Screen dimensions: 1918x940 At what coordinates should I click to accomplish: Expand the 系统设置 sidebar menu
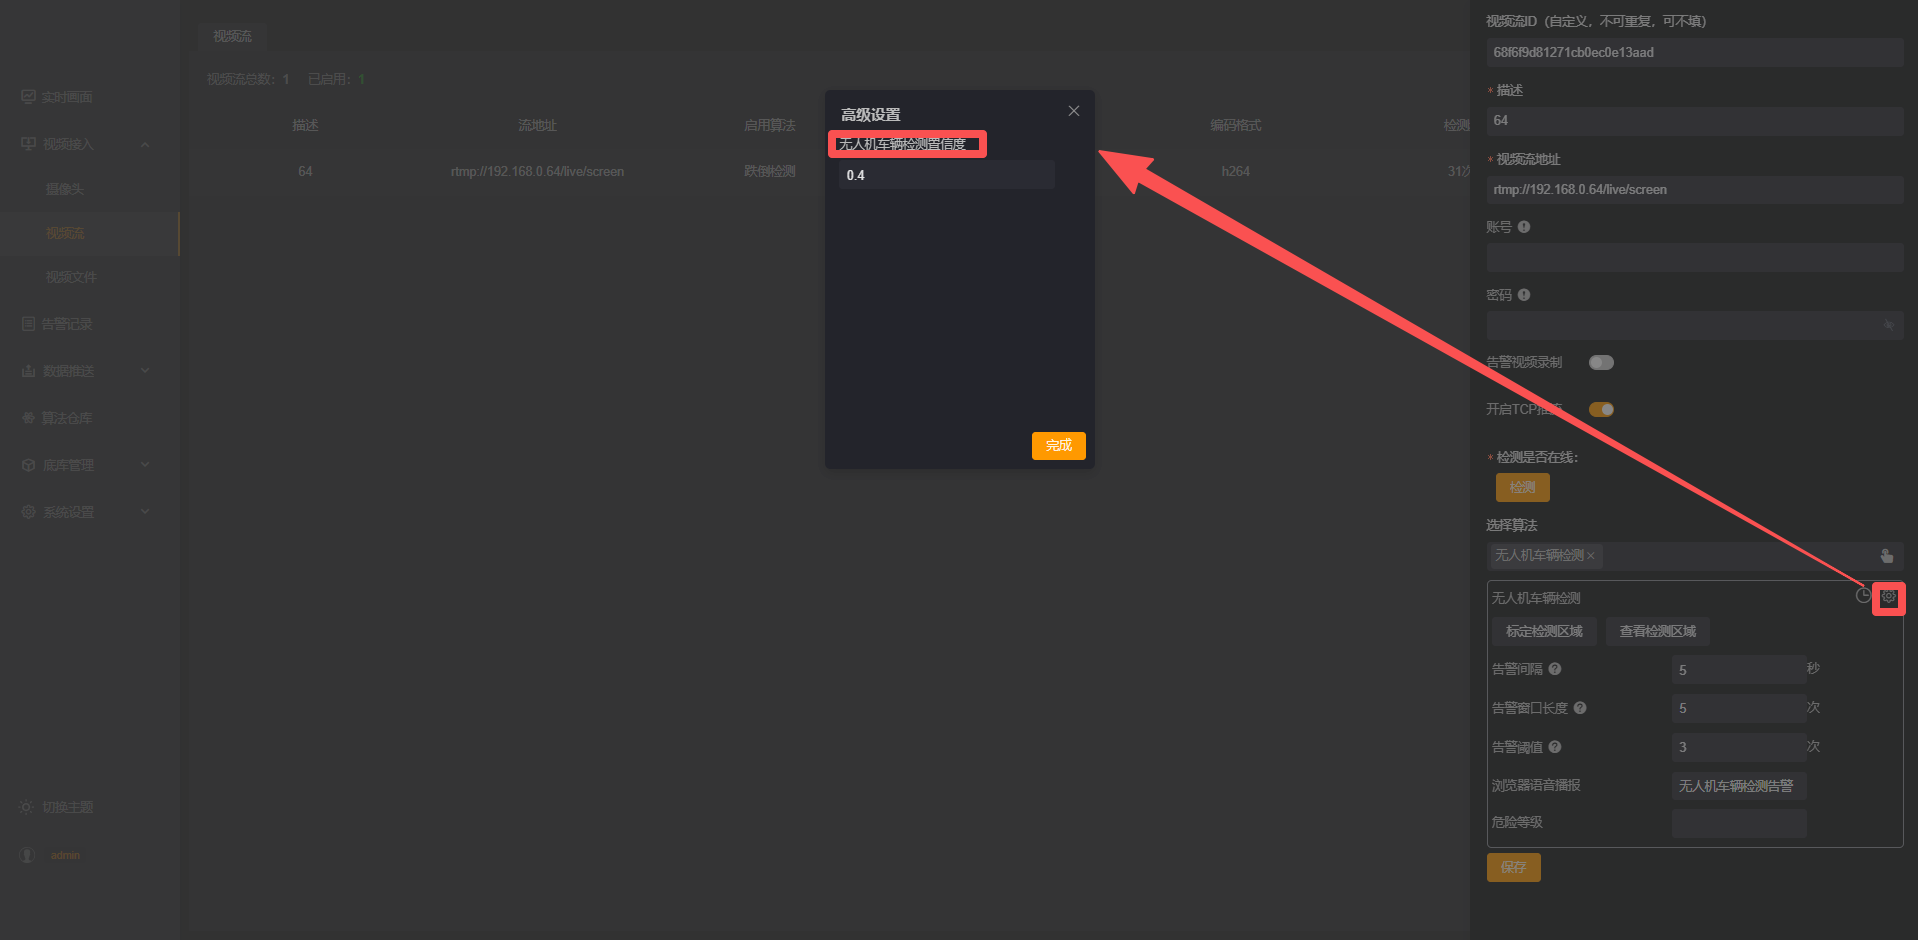[x=146, y=512]
